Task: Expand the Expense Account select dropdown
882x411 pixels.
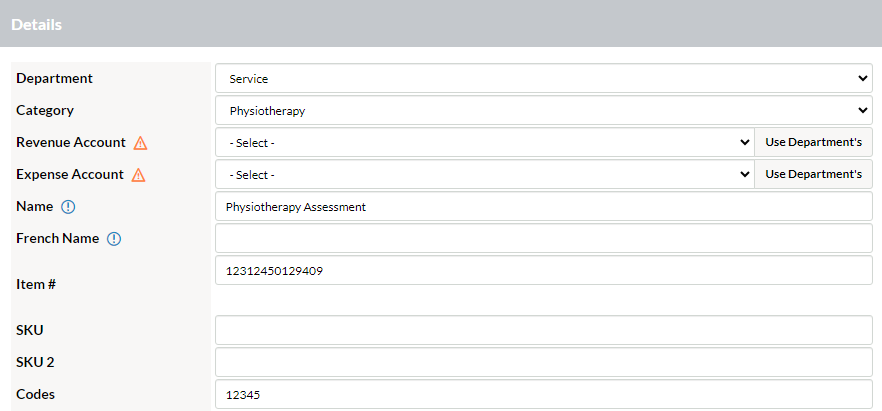Action: pyautogui.click(x=485, y=174)
